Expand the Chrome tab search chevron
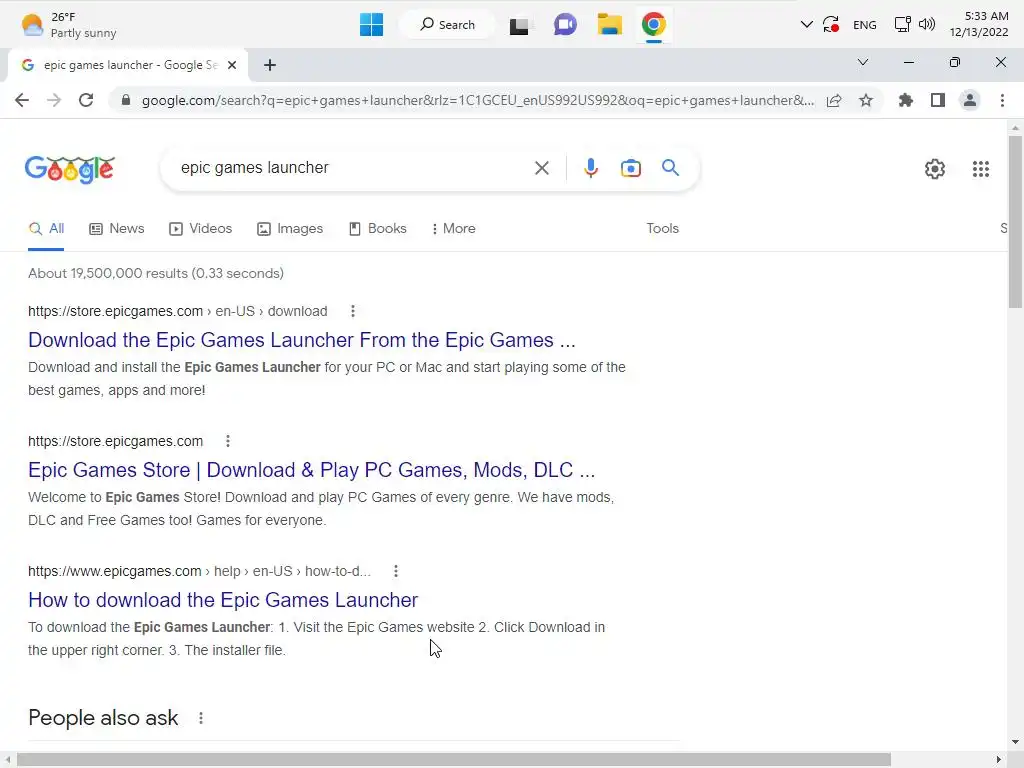The height and width of the screenshot is (768, 1024). [863, 62]
